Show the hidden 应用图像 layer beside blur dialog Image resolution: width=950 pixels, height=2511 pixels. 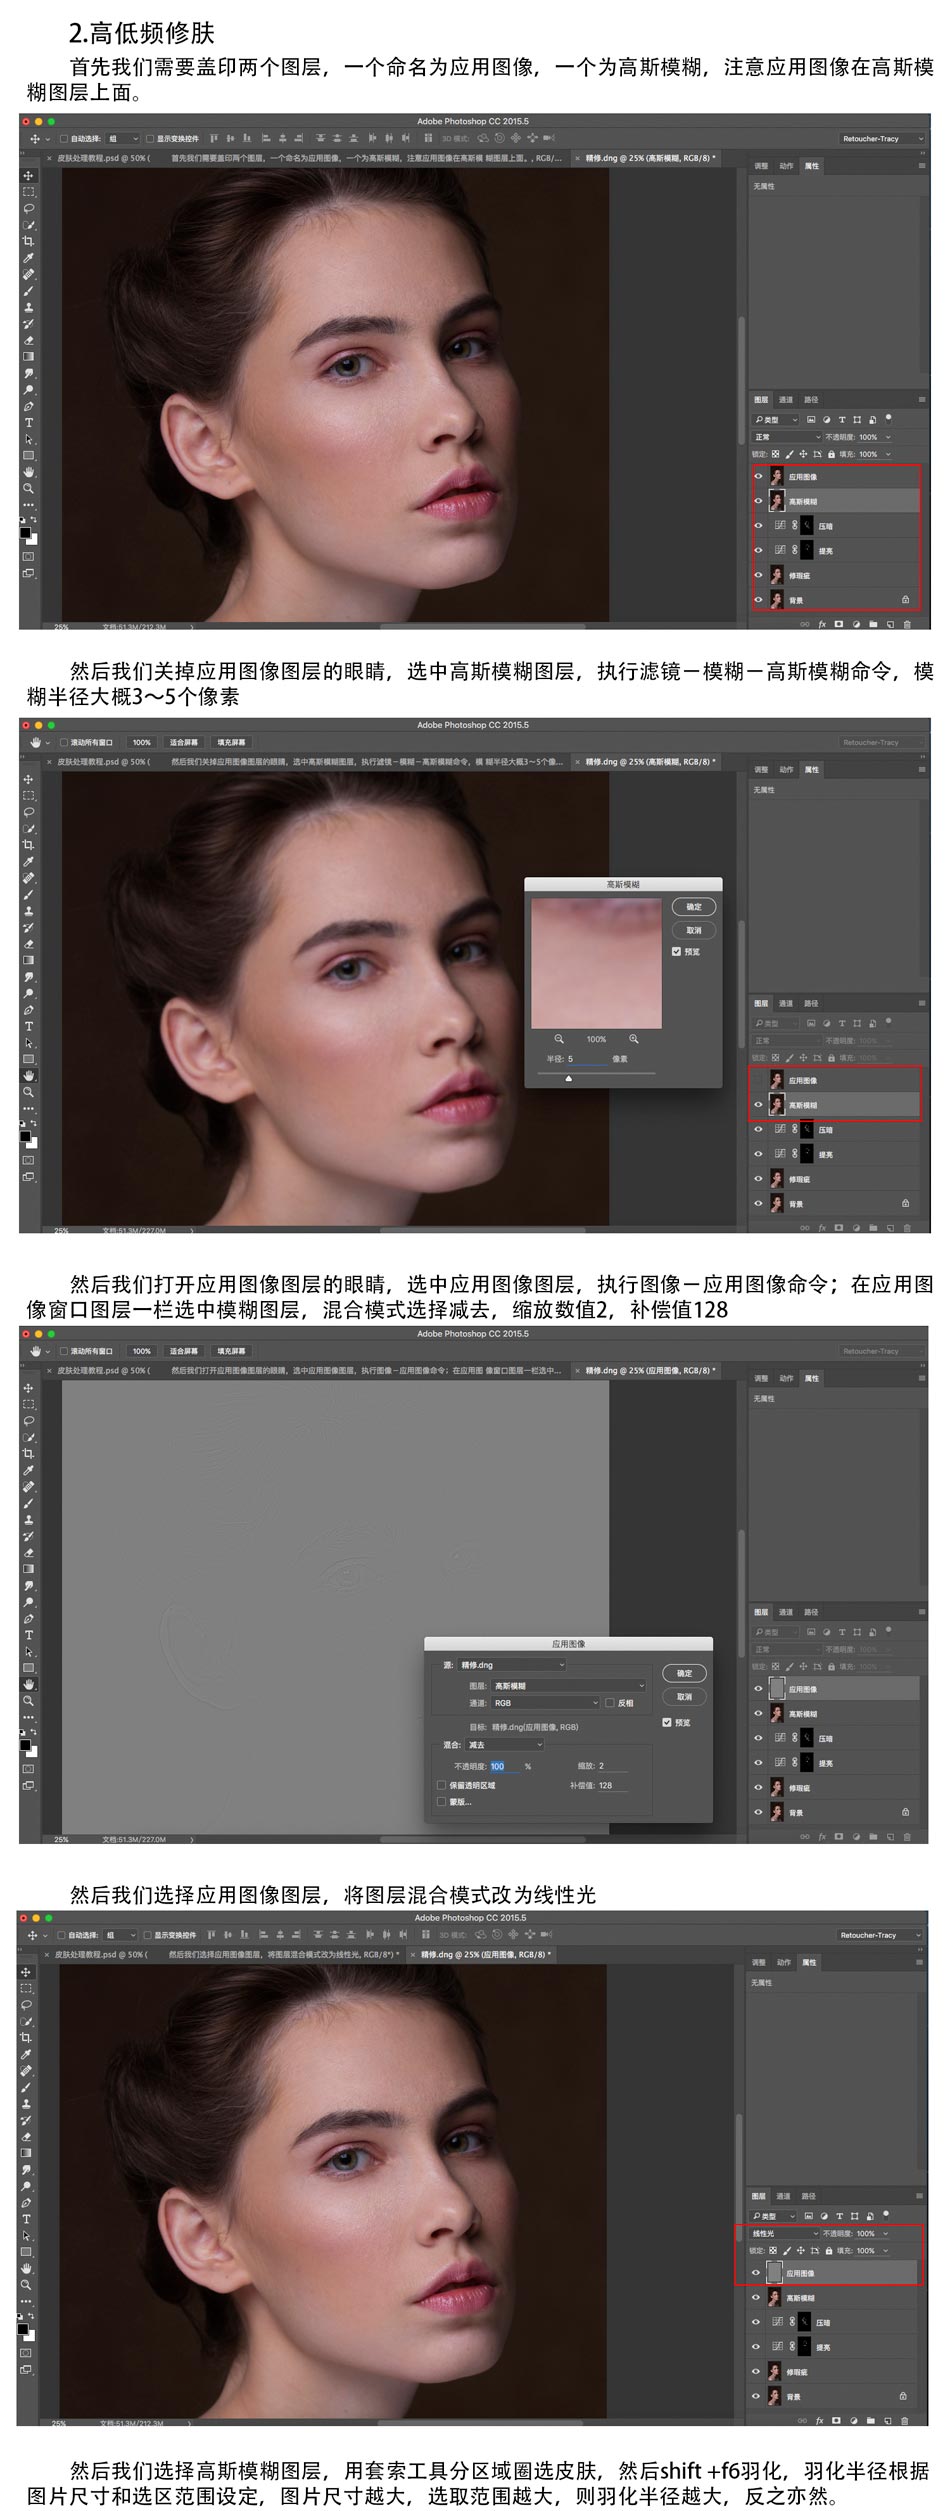(758, 1081)
